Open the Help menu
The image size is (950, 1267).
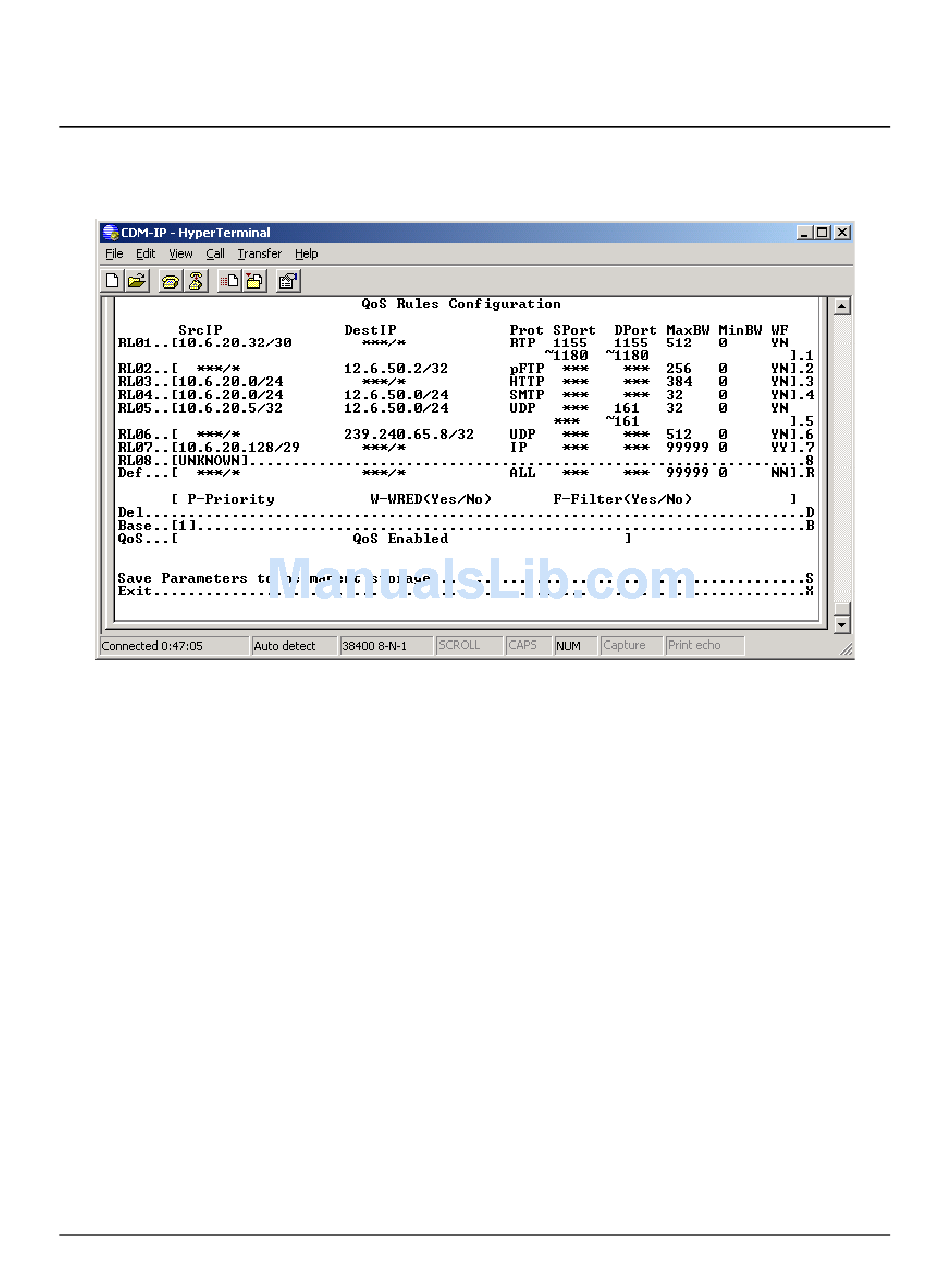pos(307,254)
